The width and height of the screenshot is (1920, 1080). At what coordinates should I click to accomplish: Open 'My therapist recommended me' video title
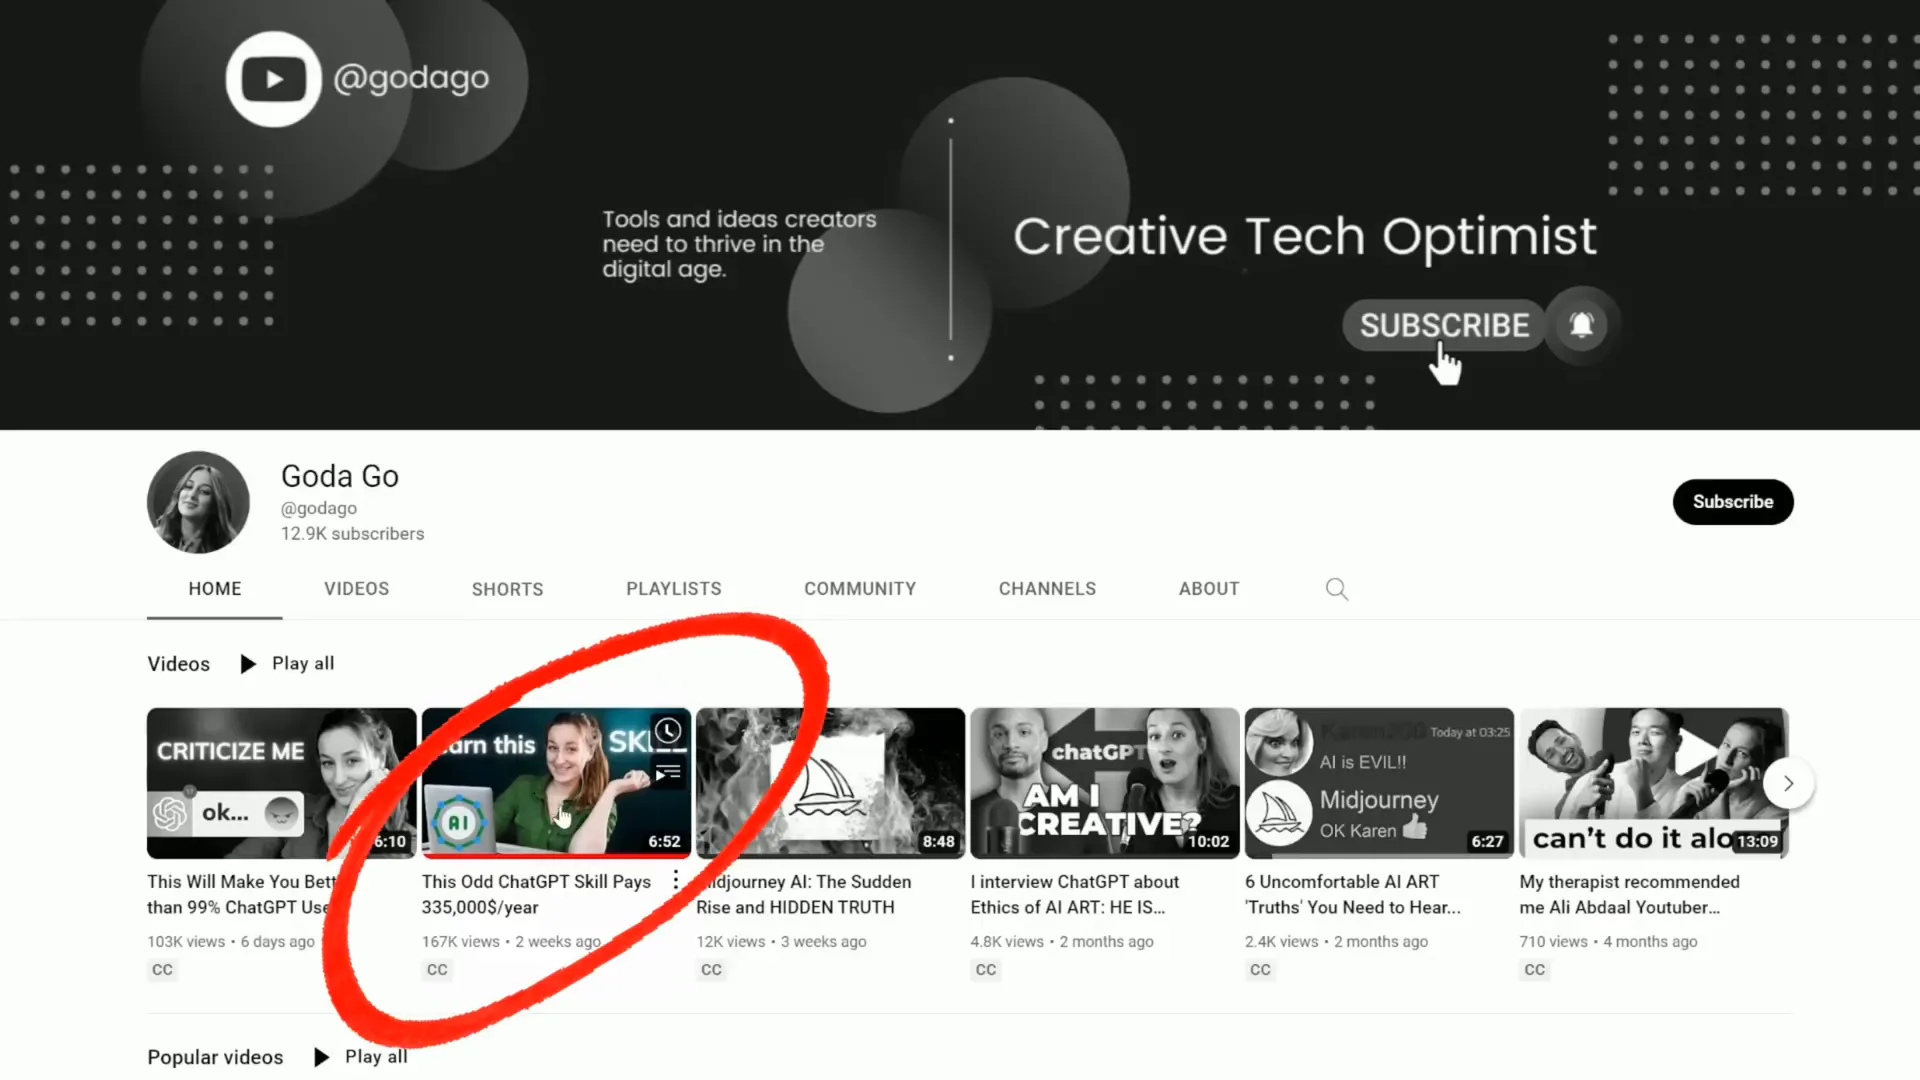point(1629,894)
